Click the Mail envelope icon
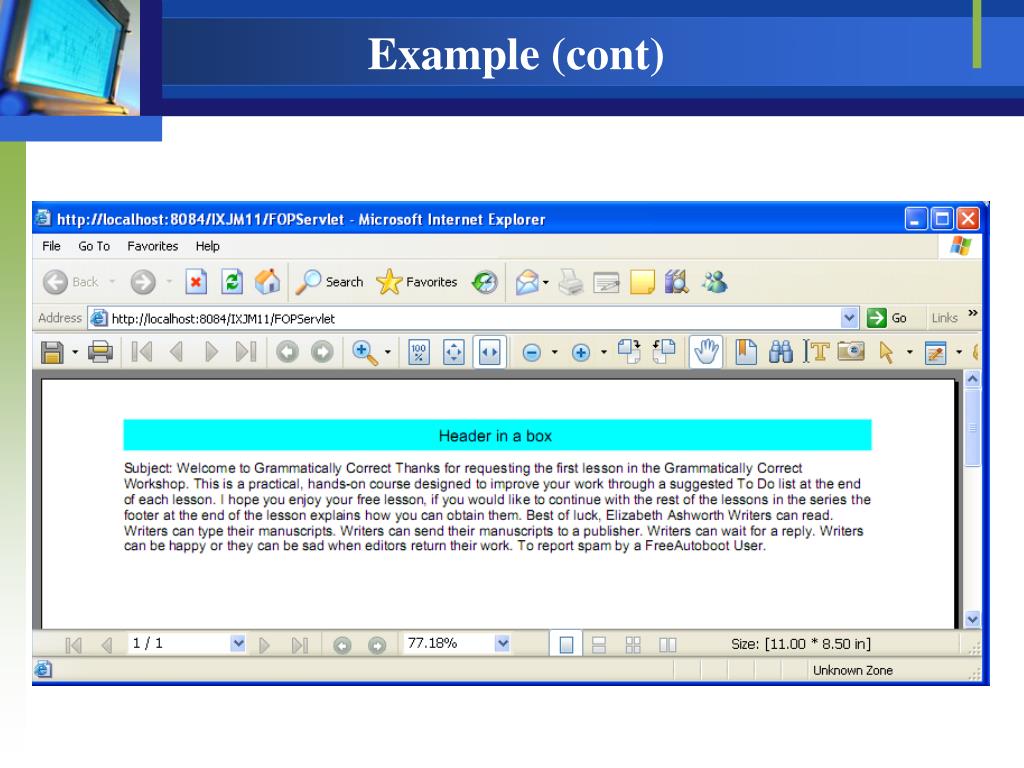The image size is (1024, 768). coord(528,282)
